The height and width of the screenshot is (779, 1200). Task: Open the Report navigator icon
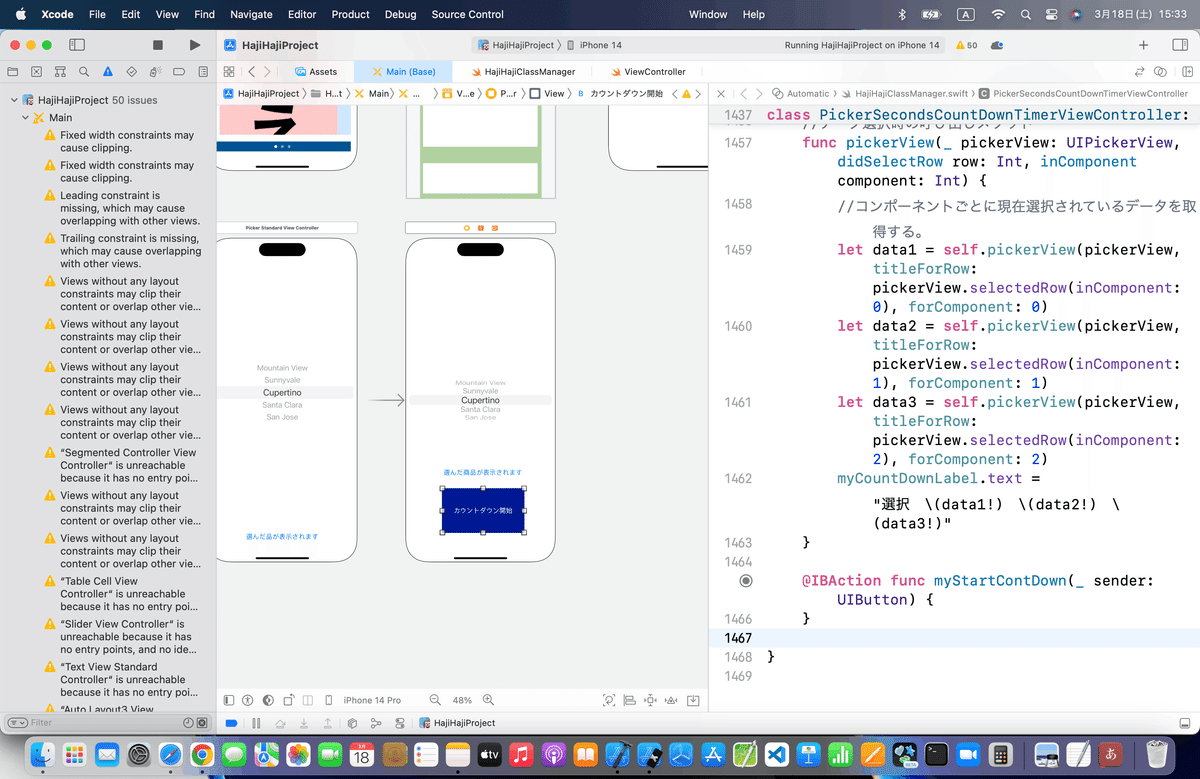click(x=201, y=72)
